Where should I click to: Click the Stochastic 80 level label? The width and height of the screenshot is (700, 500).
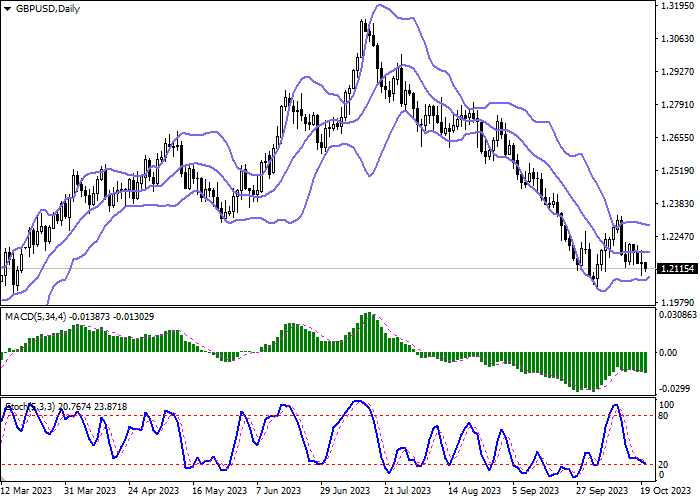(663, 415)
